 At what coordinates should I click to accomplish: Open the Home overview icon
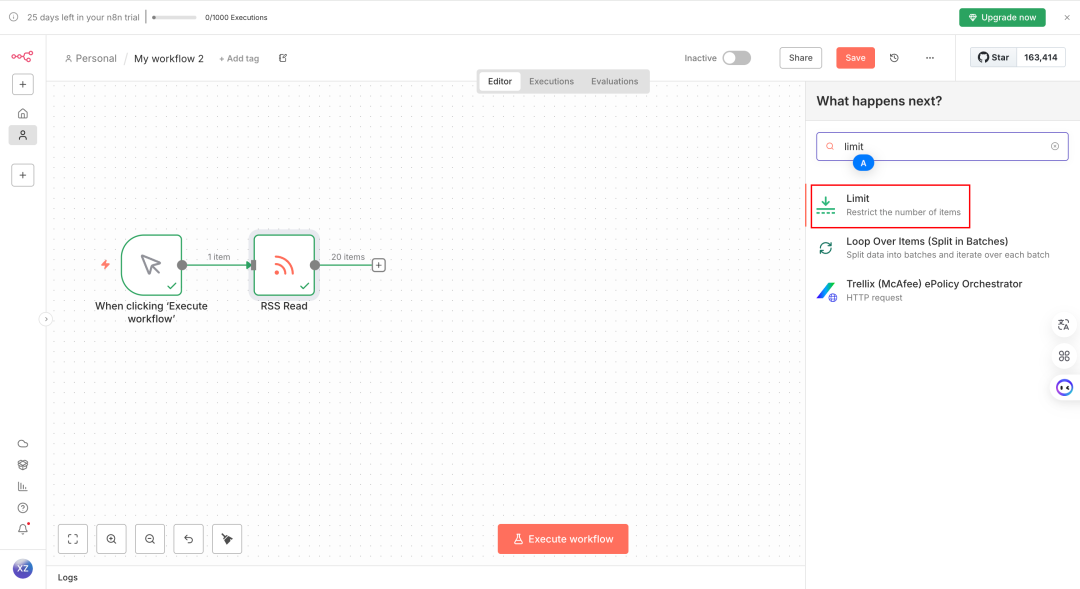tap(23, 113)
